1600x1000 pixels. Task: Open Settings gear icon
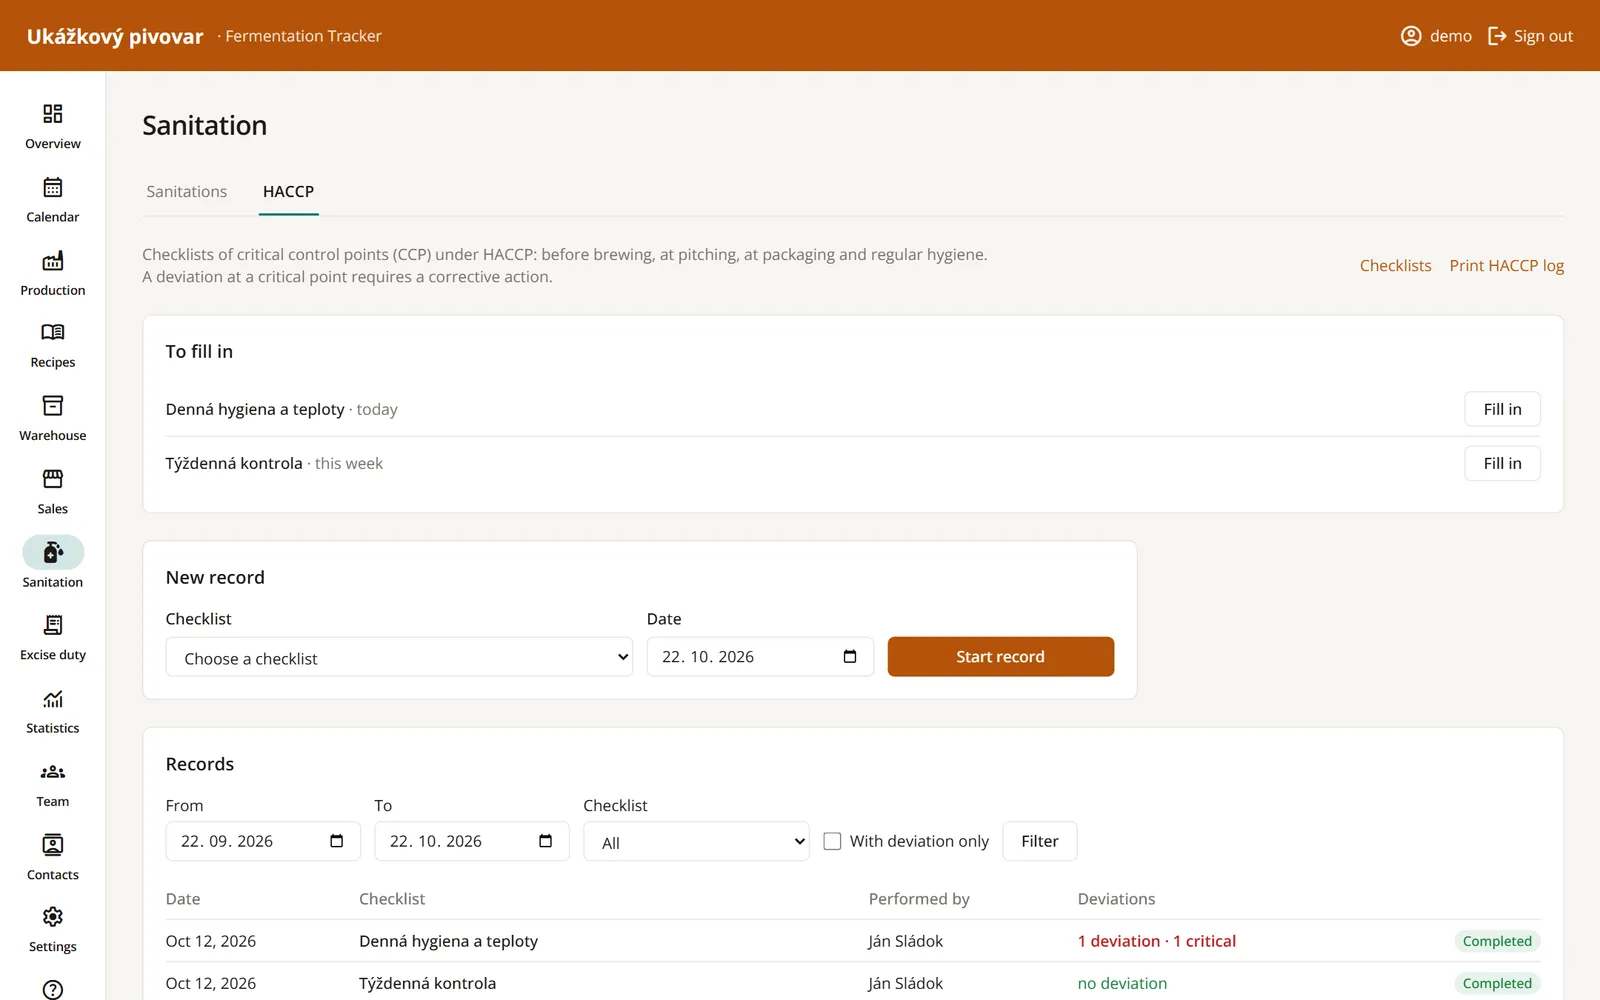(53, 917)
